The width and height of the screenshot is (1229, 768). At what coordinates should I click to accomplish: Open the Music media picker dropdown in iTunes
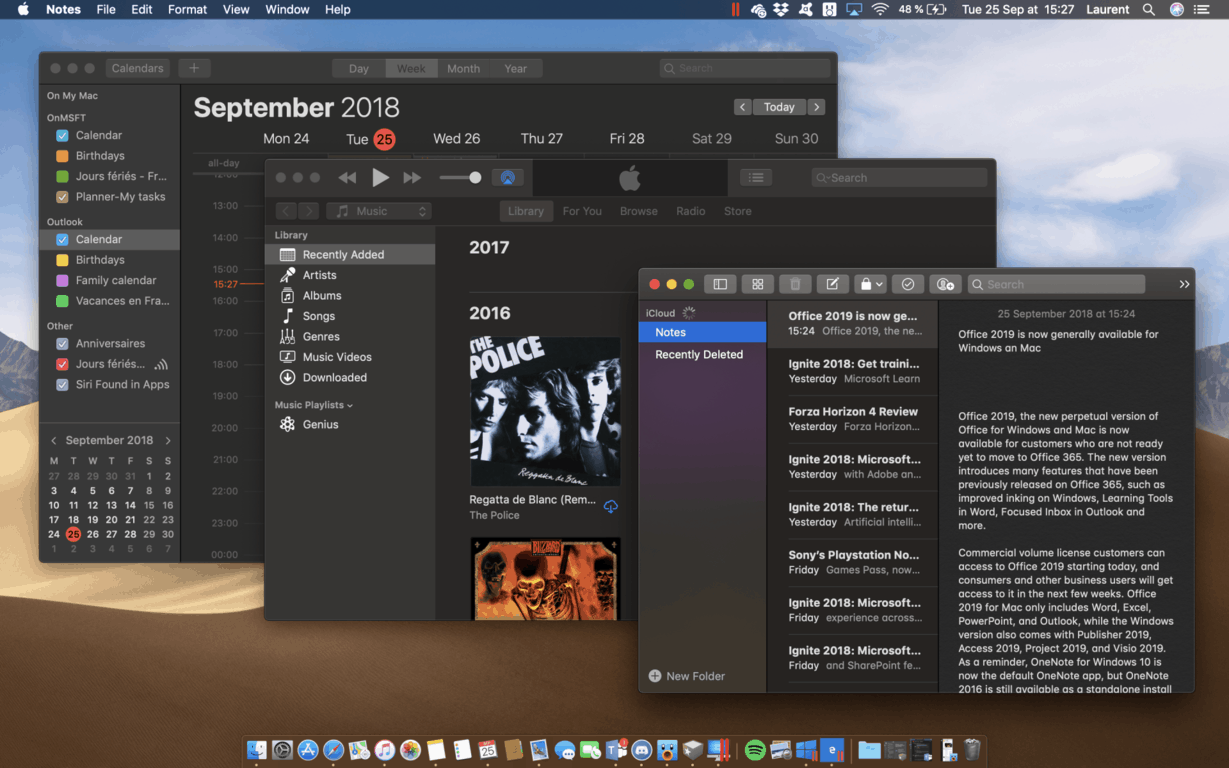tap(378, 211)
